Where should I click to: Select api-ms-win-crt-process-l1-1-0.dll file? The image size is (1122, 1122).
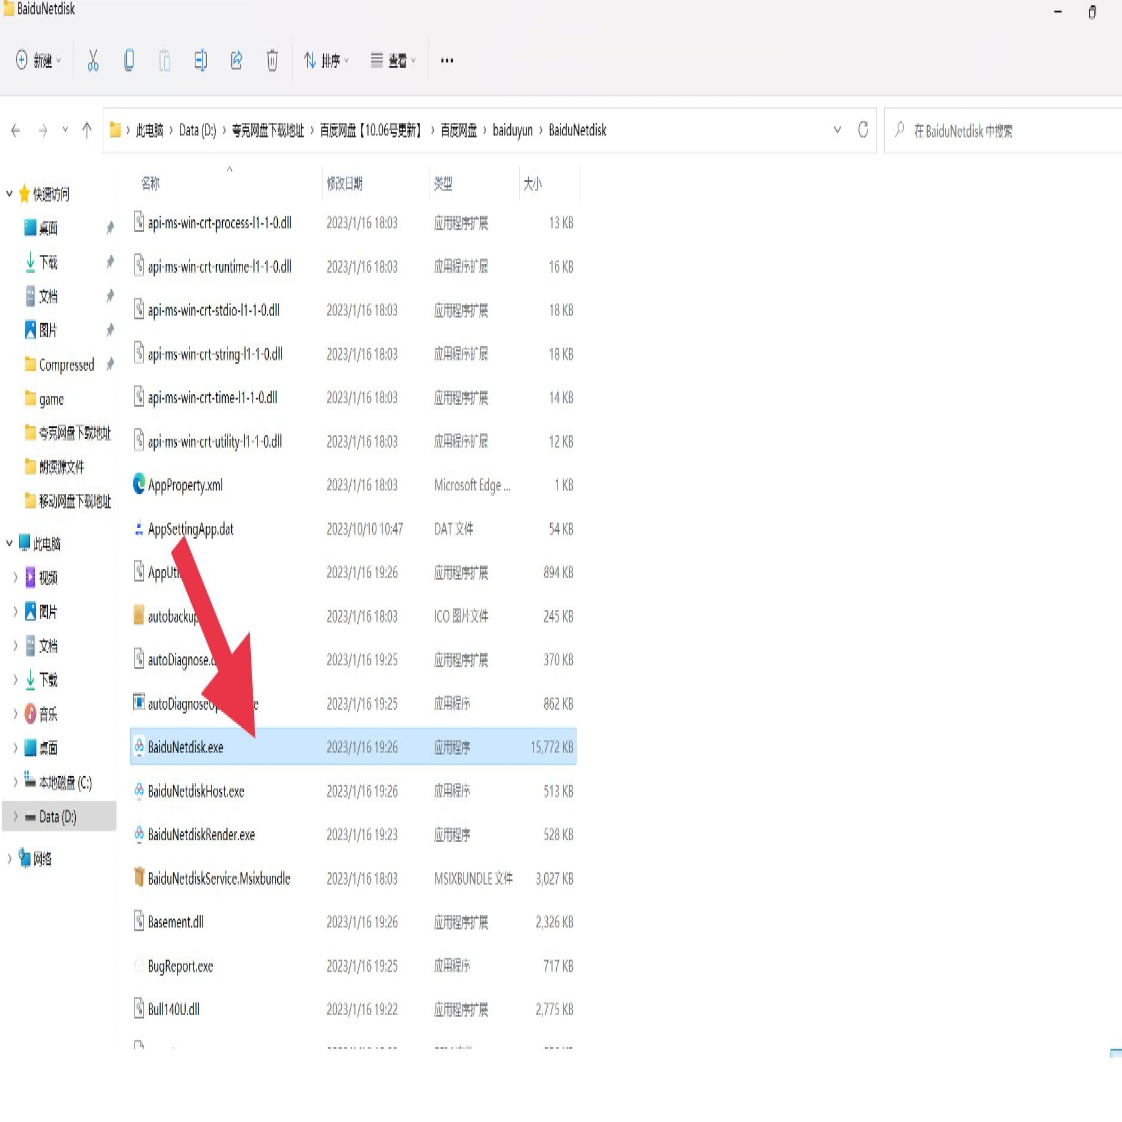(220, 223)
